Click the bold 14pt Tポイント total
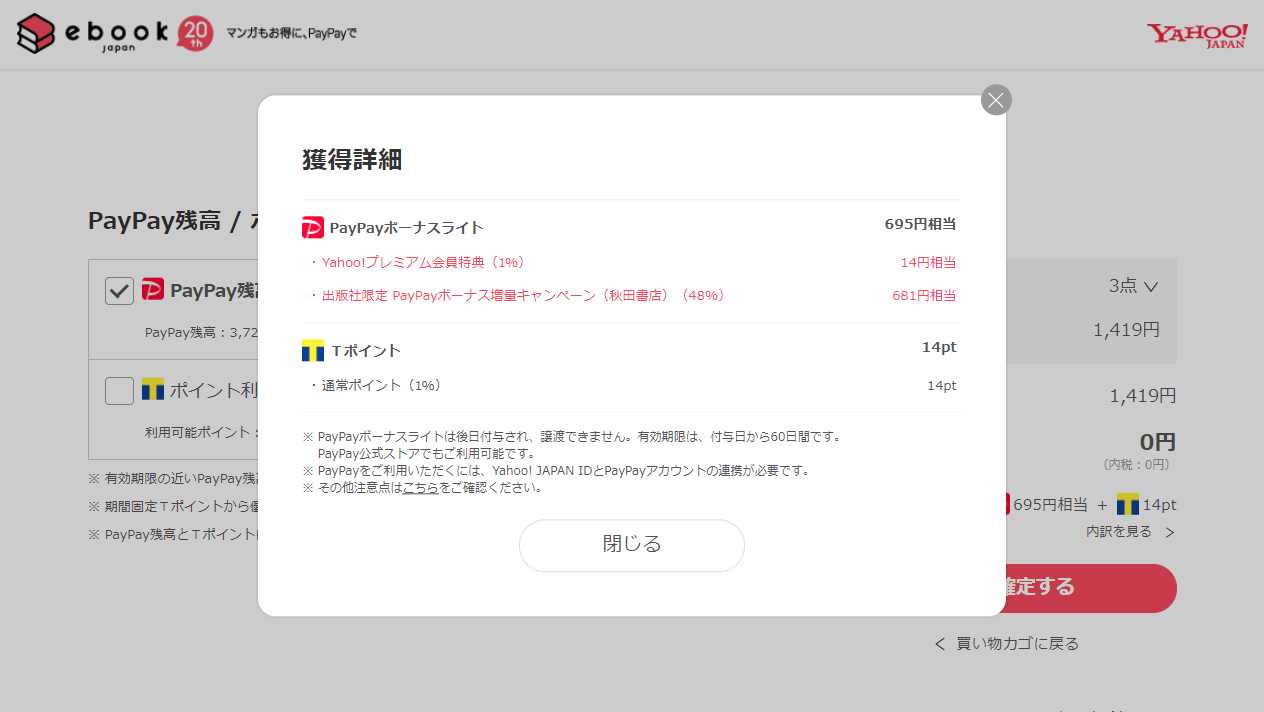Image resolution: width=1264 pixels, height=712 pixels. point(939,347)
